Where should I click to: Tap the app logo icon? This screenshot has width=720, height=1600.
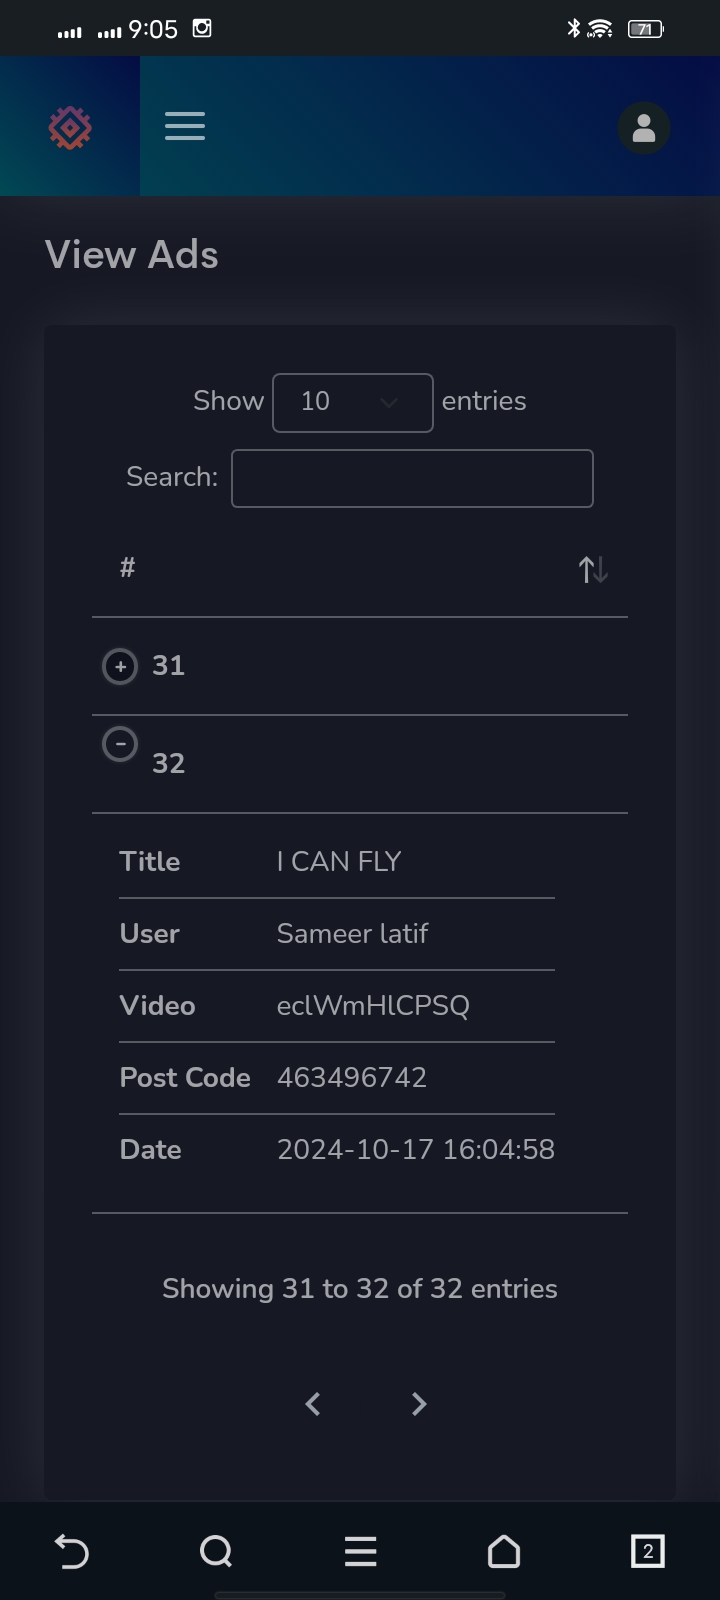(x=70, y=127)
